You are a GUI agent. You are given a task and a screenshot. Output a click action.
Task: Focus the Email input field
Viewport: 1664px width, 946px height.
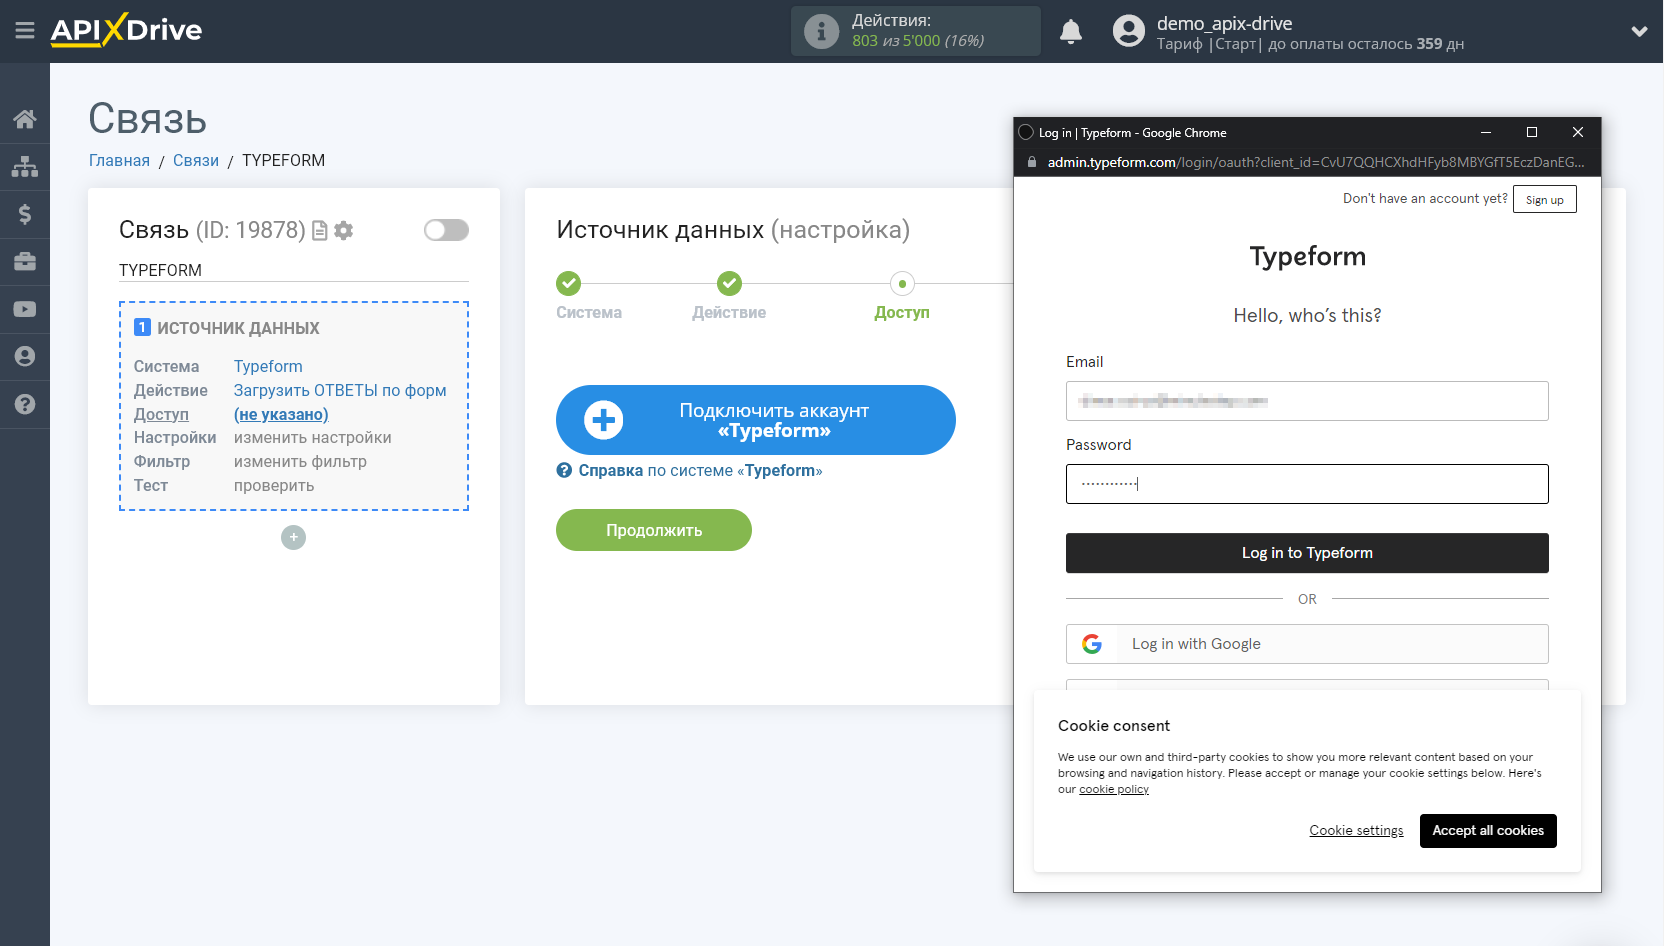point(1307,401)
